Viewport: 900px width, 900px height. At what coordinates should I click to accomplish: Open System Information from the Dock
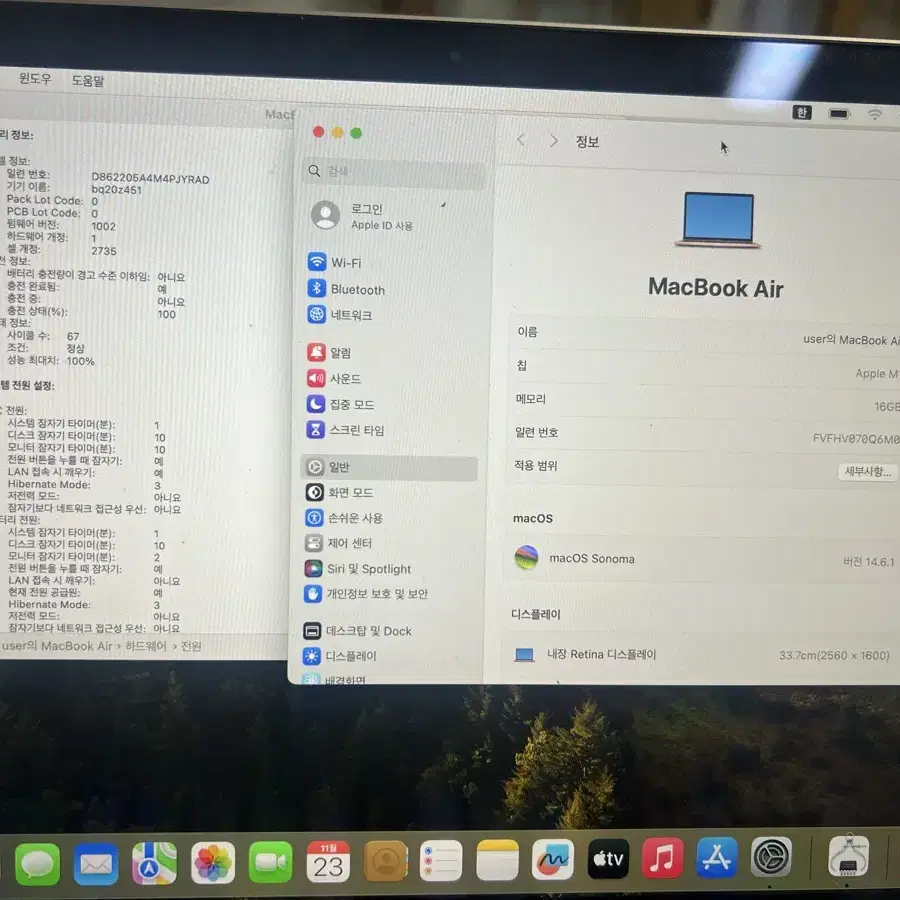(848, 856)
